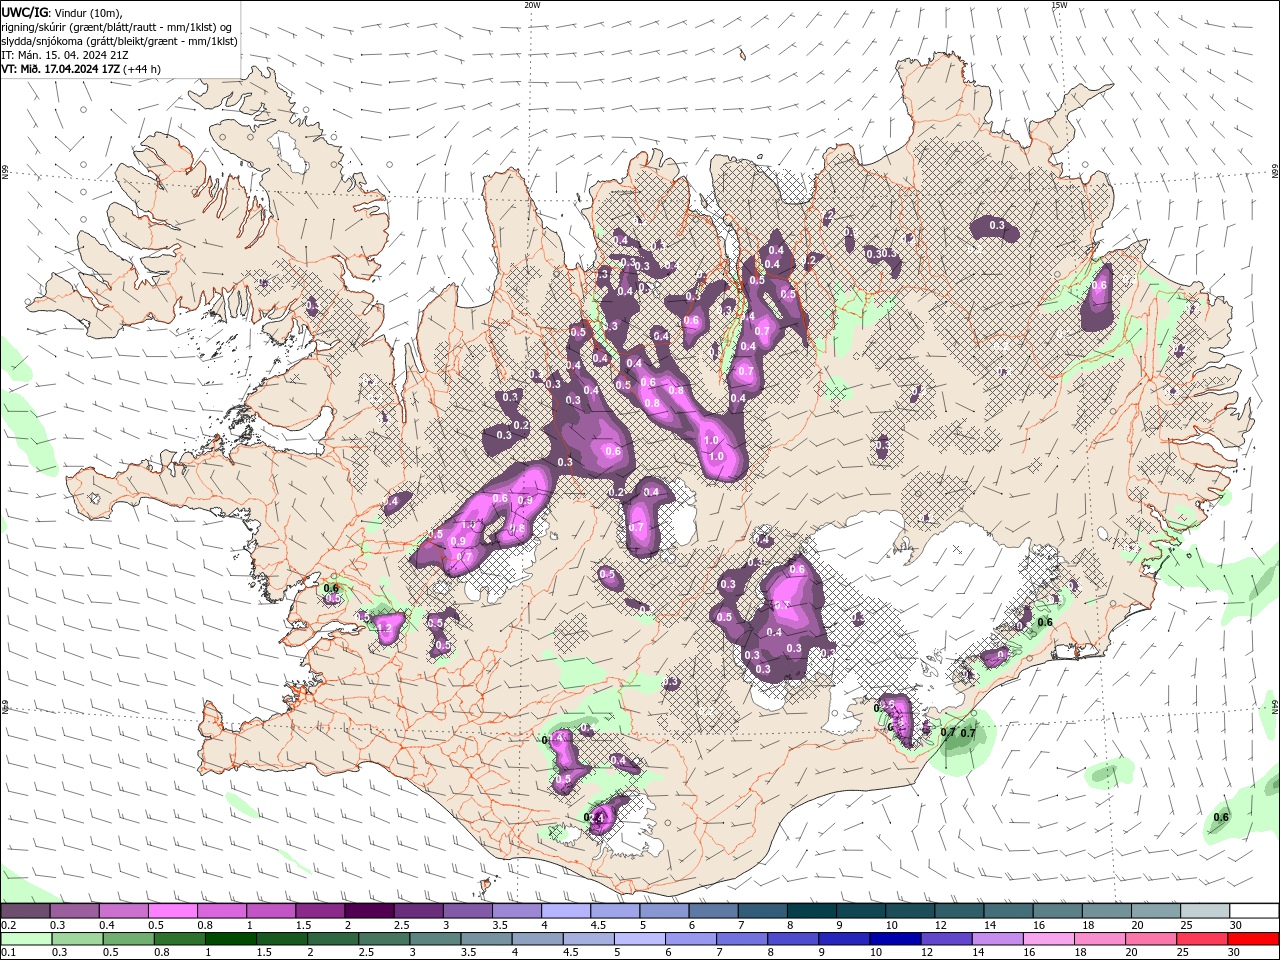Click the '0.6' value over sea near bottom-right corner

tap(1221, 817)
